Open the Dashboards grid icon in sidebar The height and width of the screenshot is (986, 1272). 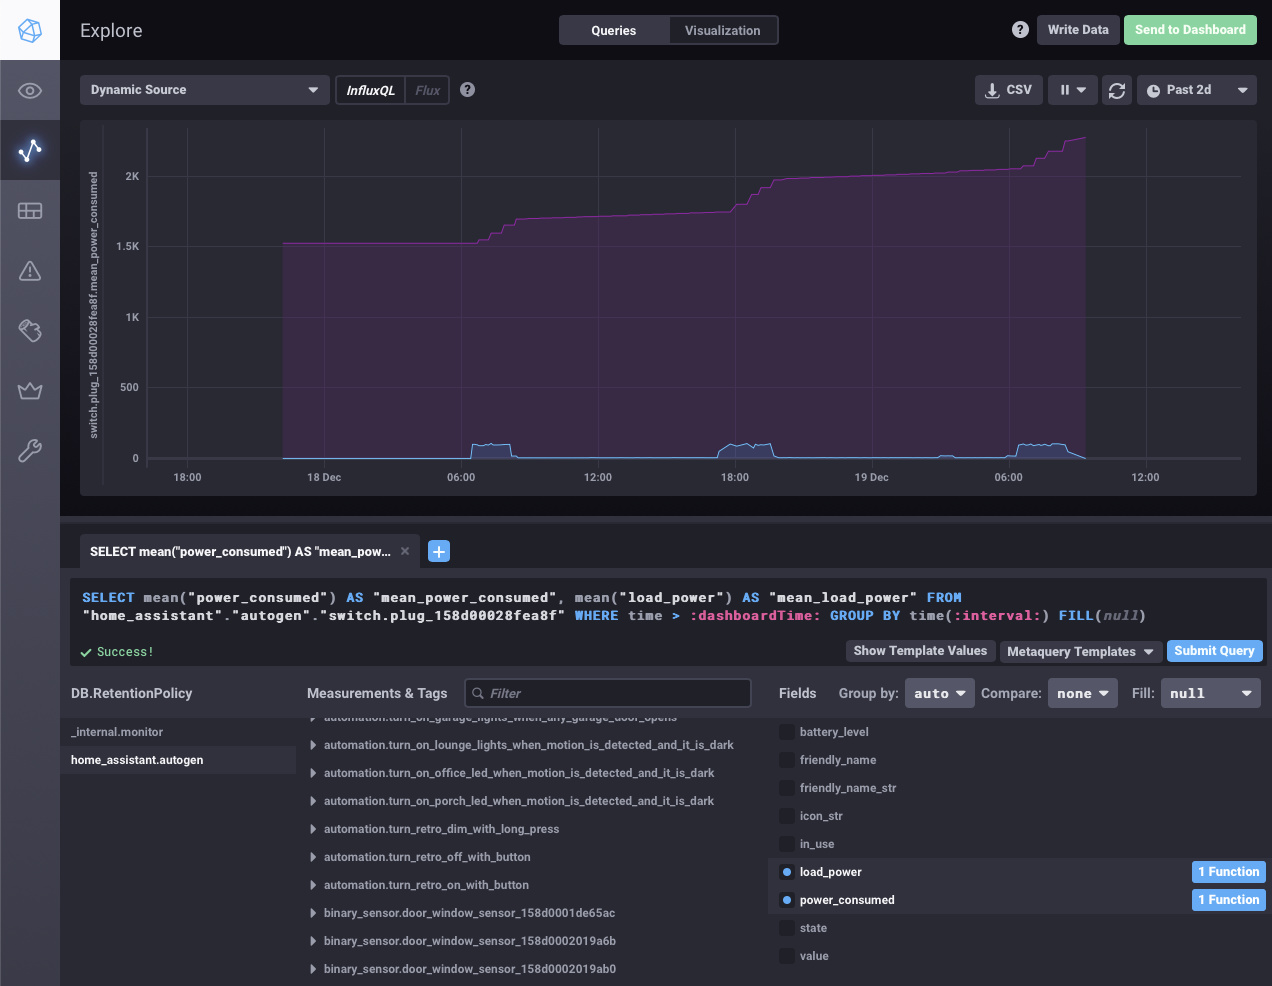point(30,211)
